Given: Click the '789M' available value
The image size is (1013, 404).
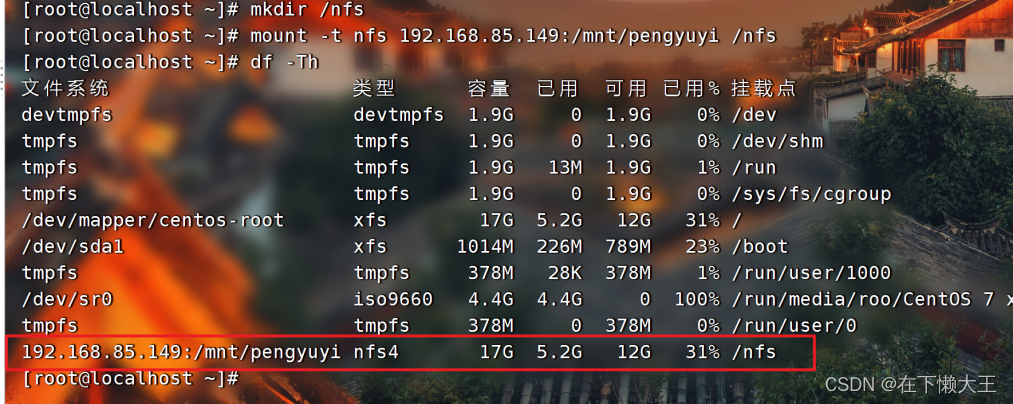Looking at the screenshot, I should [628, 247].
